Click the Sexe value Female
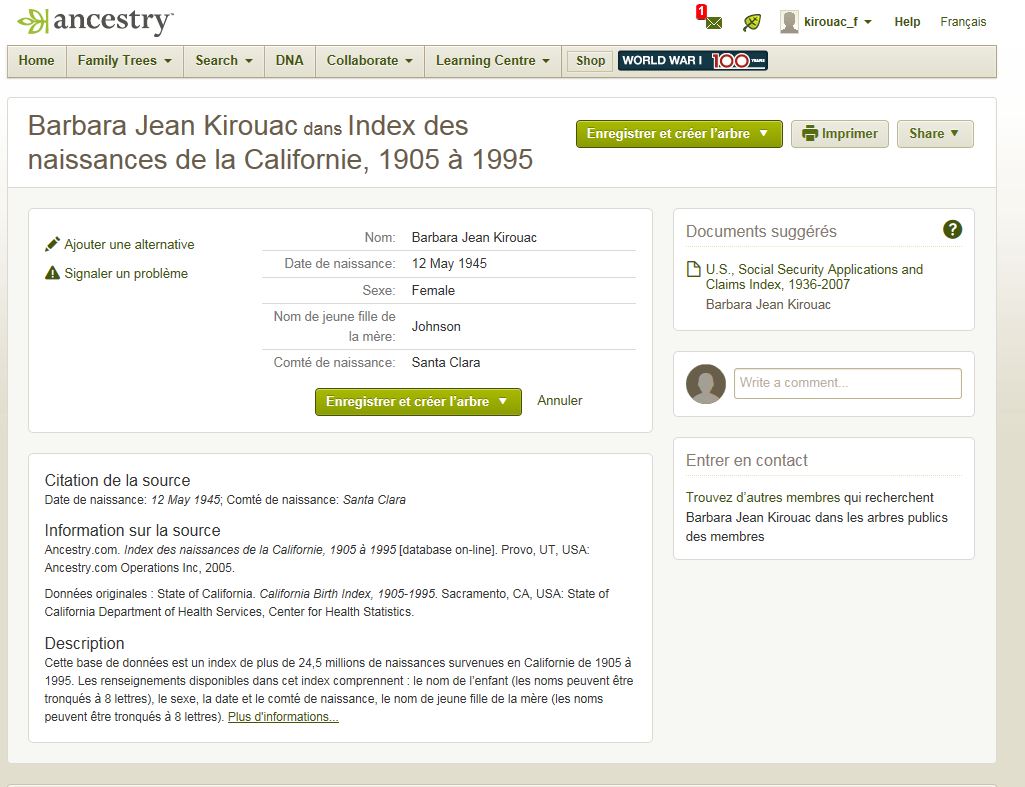 point(433,290)
